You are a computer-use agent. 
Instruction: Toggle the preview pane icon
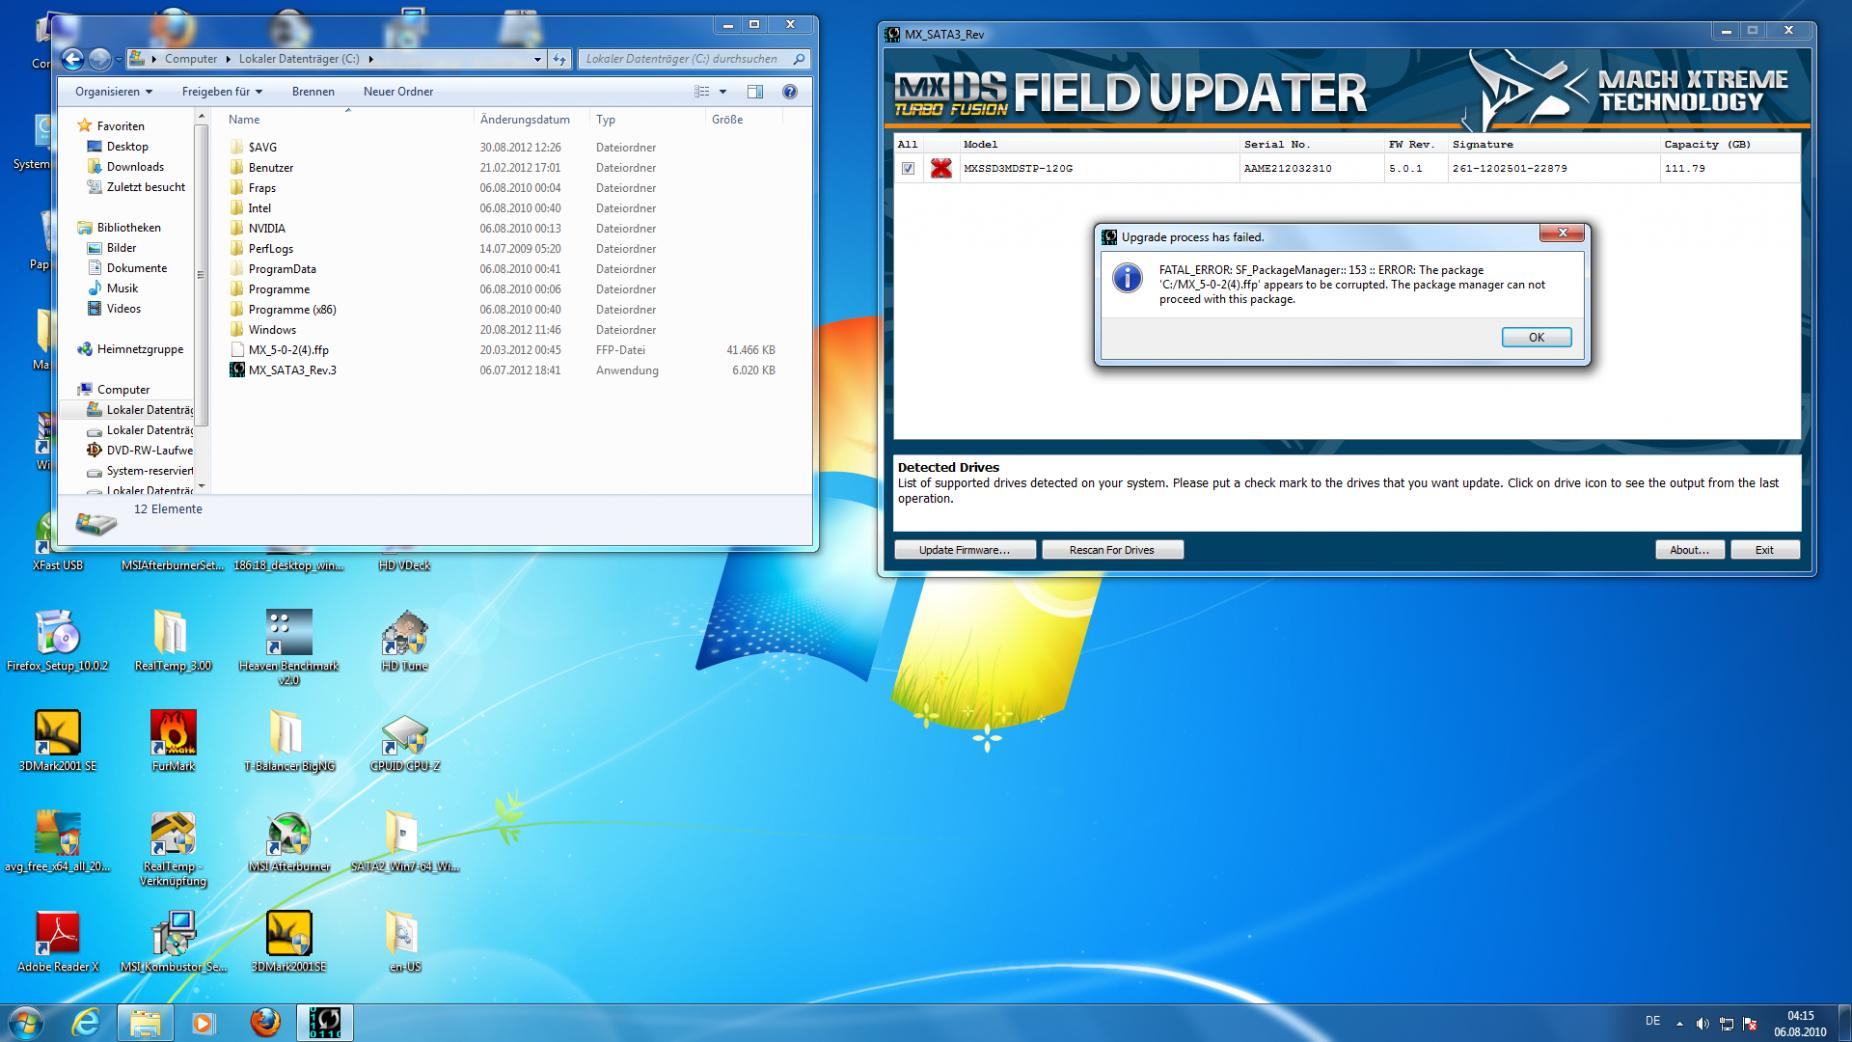(755, 92)
